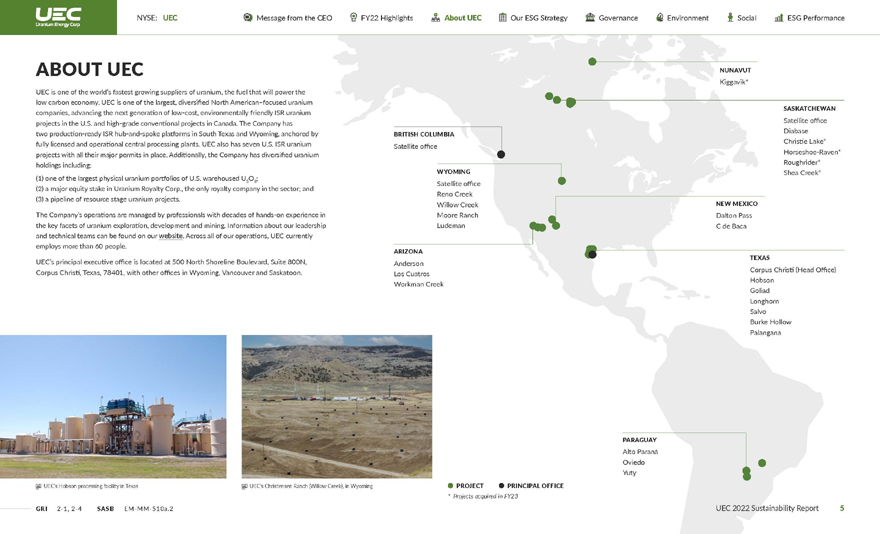Click 'Palangana' in Texas list
Viewport: 880px width, 534px height.
coord(766,333)
